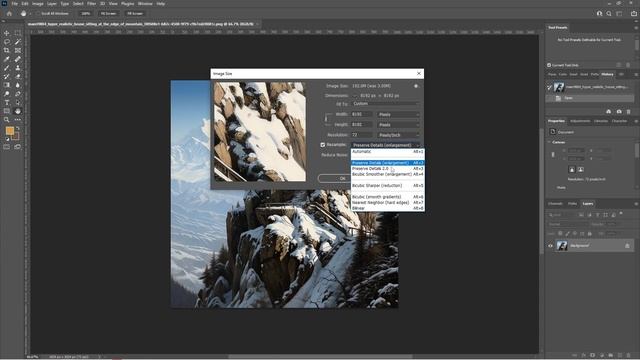
Task: Open the Width units dropdown
Action: [x=398, y=114]
